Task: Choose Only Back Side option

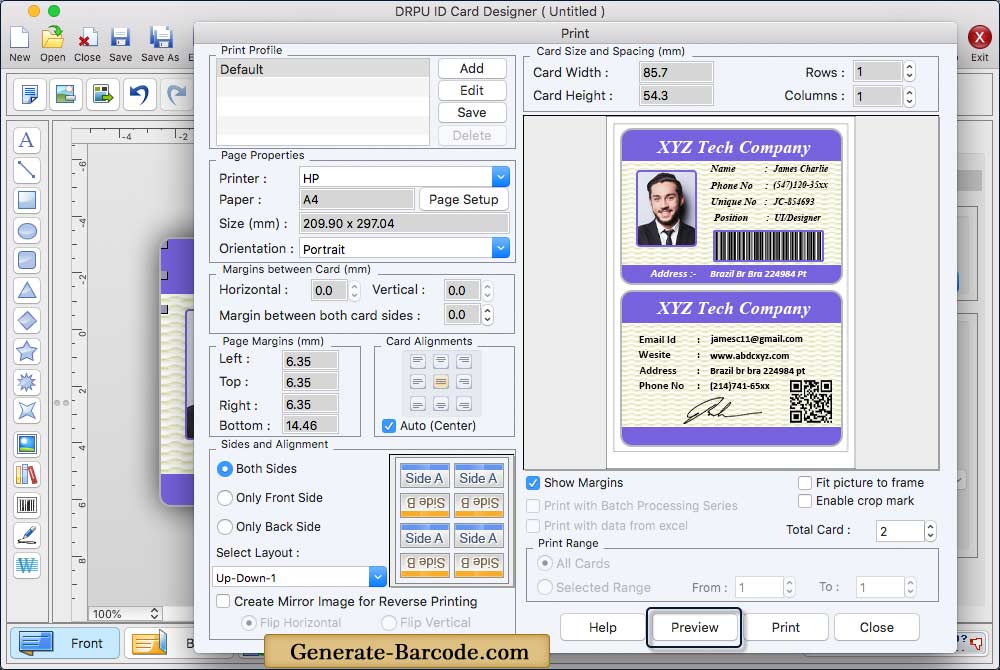Action: coord(224,527)
